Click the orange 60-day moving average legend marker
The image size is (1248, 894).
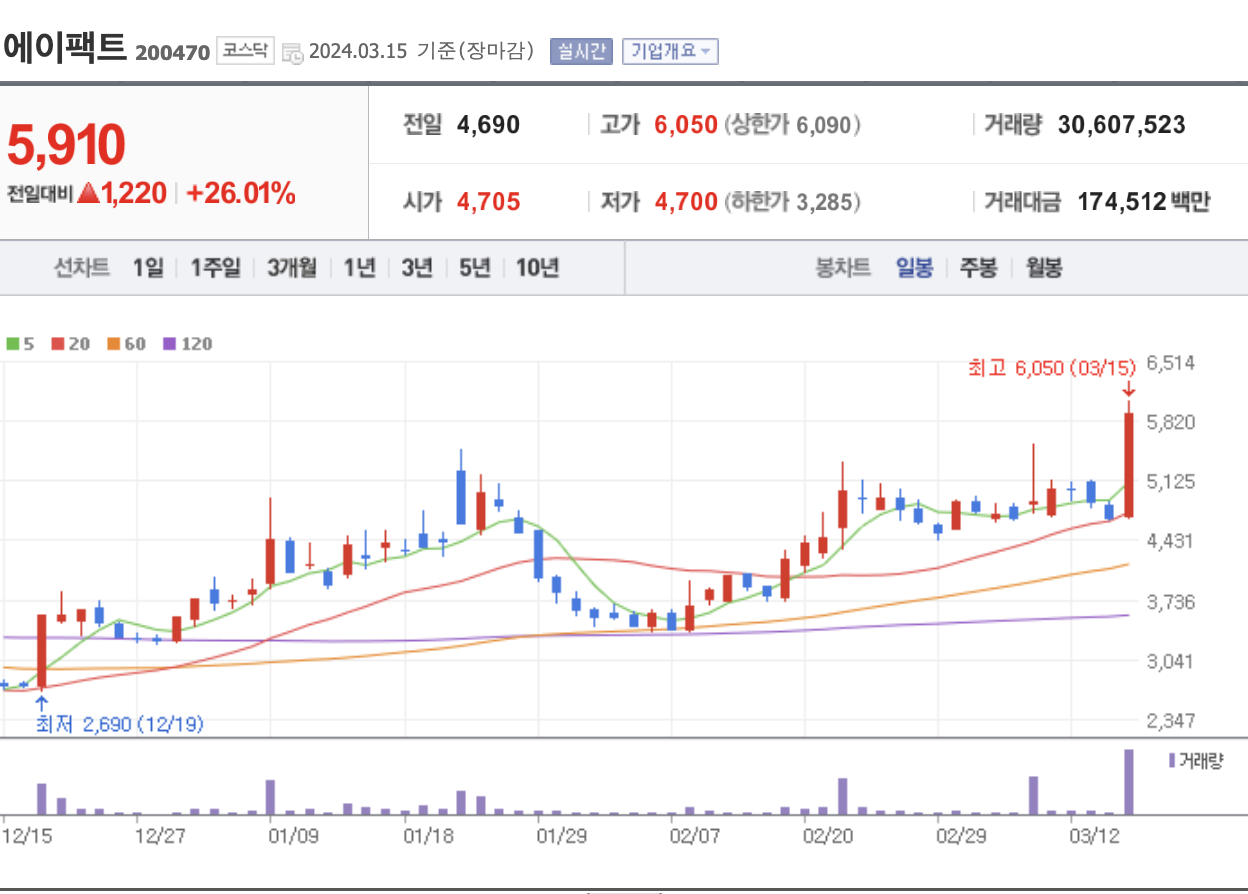pos(113,344)
